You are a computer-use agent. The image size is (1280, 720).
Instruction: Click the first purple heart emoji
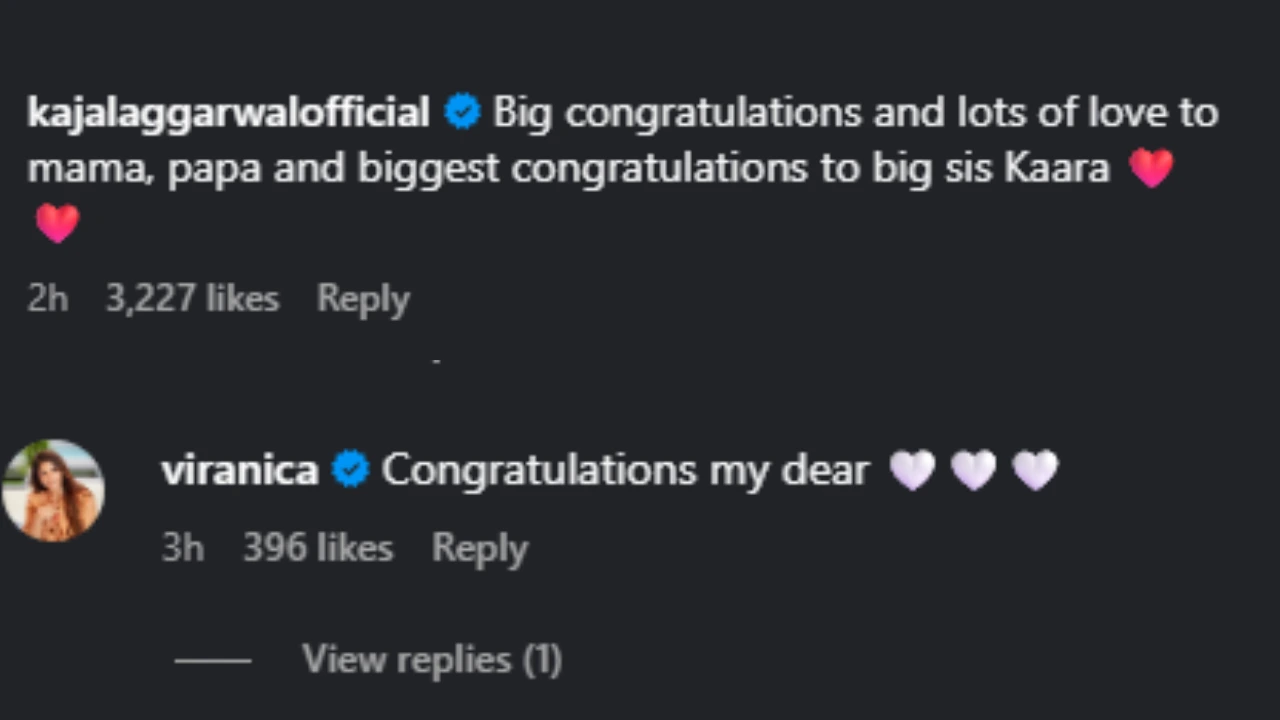[x=911, y=468]
